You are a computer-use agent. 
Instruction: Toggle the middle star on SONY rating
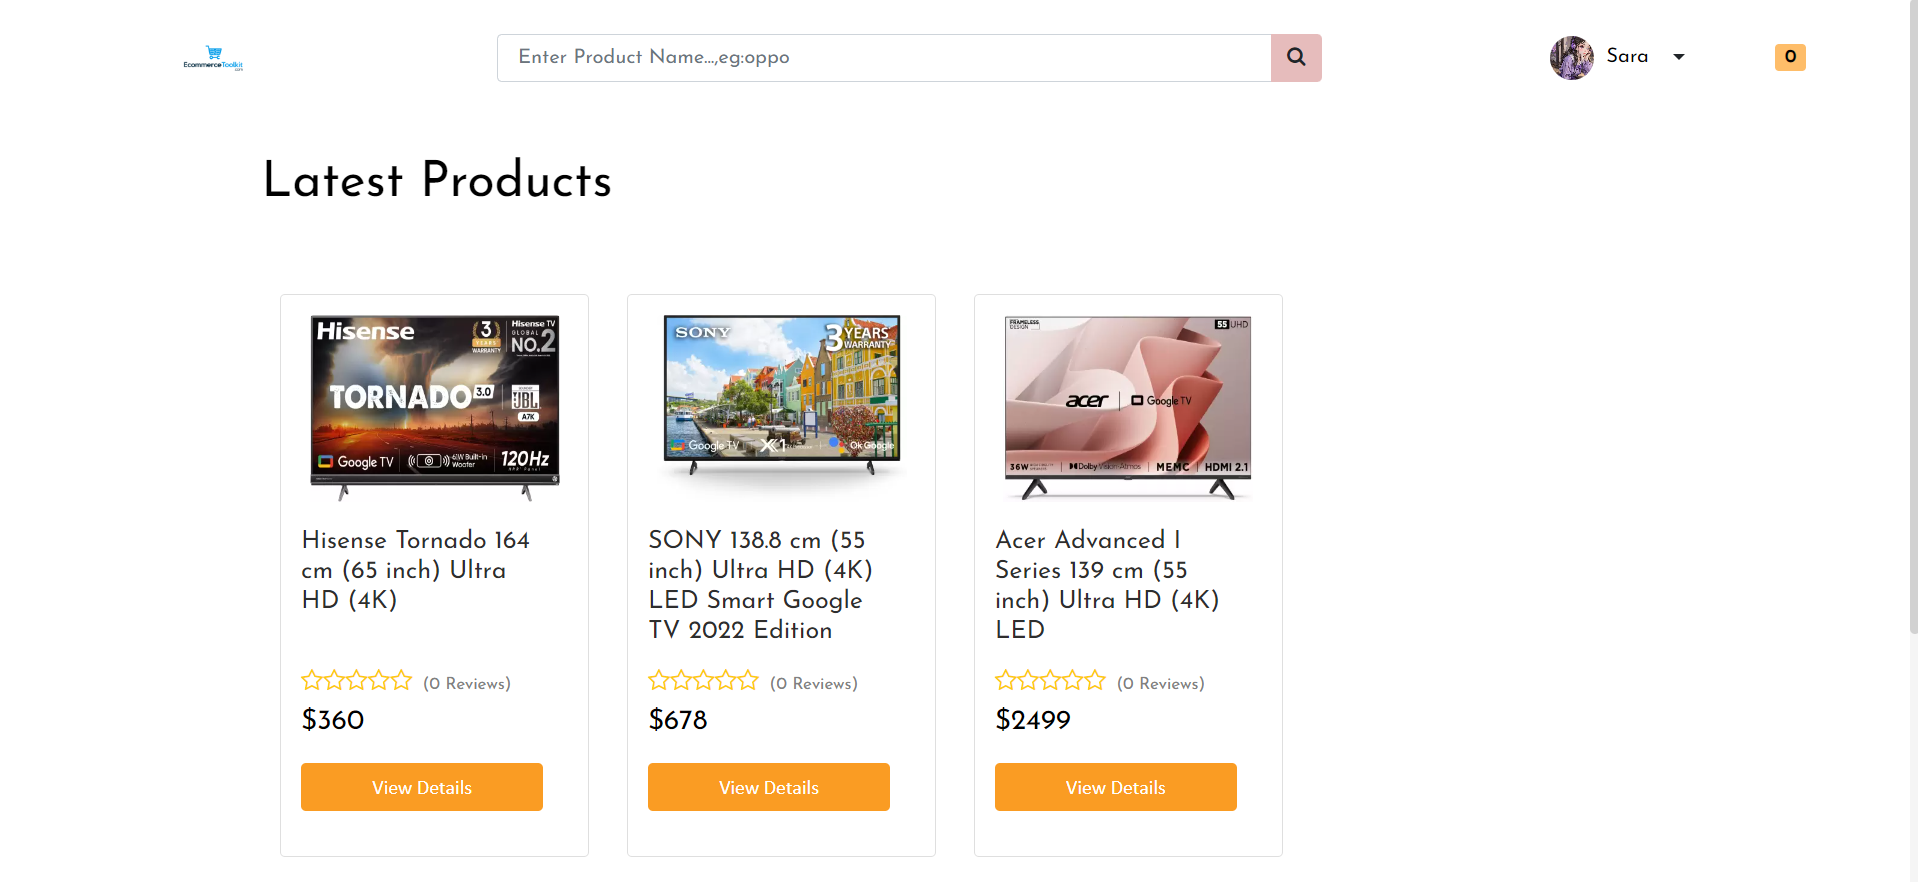(x=703, y=679)
